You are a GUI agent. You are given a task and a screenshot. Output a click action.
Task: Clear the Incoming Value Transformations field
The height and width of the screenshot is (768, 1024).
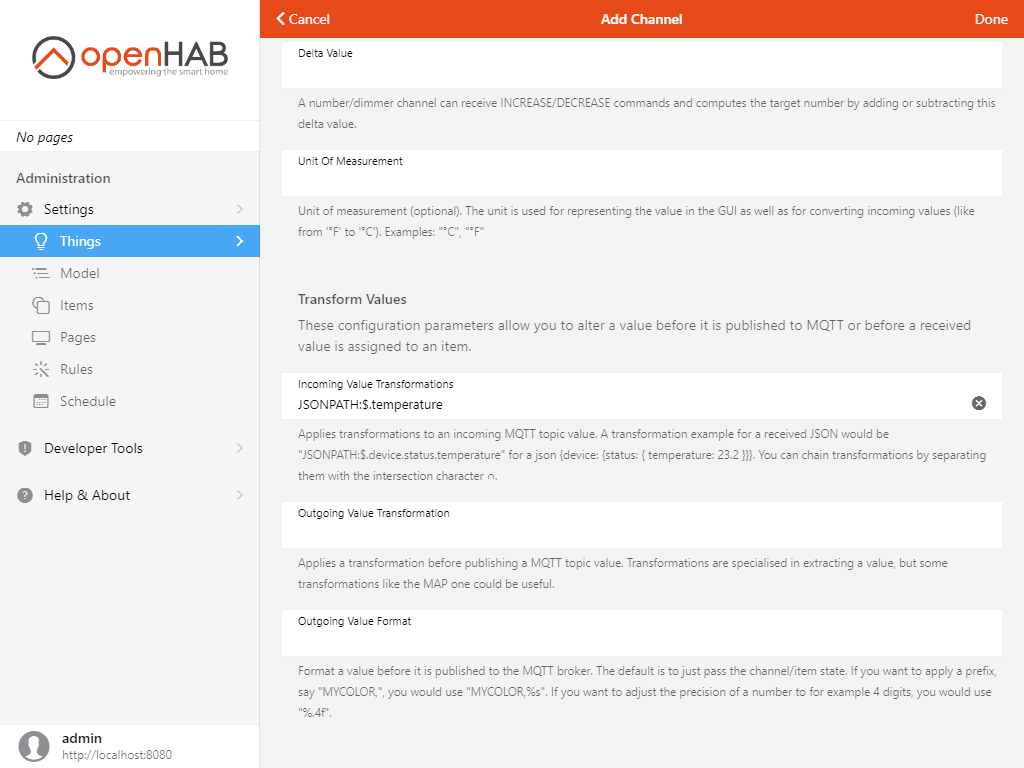pos(979,403)
